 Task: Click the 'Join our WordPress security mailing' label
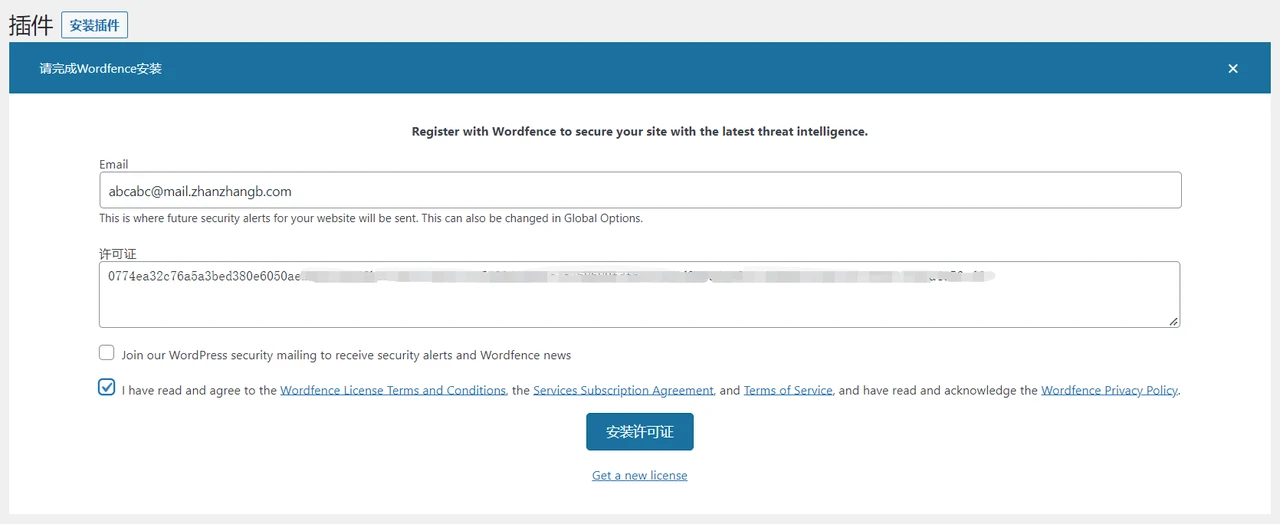(x=346, y=355)
